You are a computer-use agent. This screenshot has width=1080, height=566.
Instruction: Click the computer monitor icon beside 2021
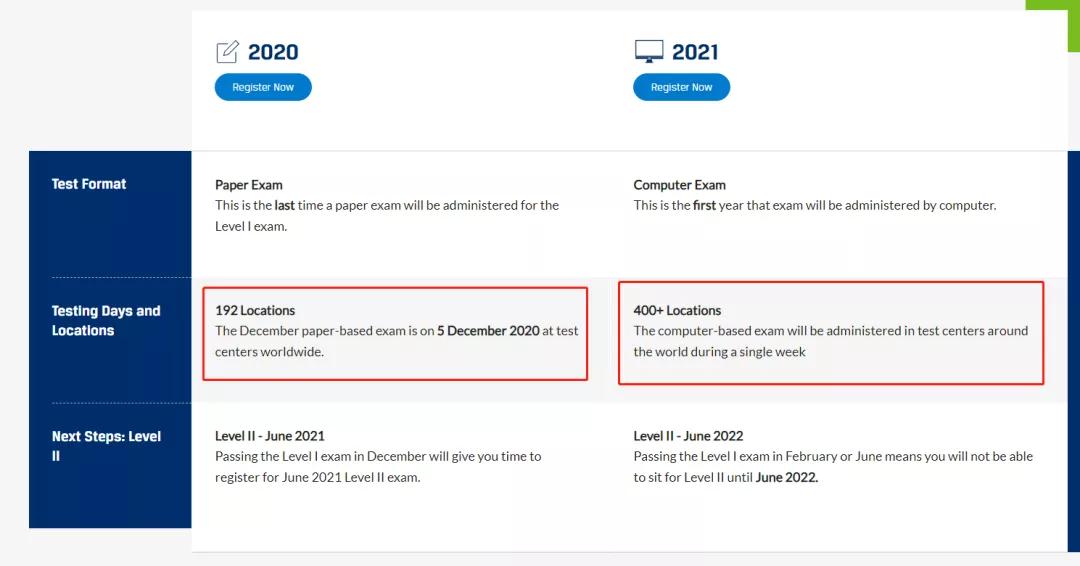[649, 51]
